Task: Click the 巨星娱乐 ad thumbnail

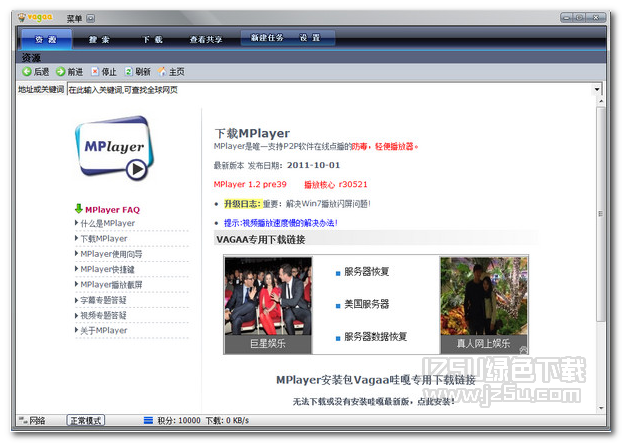Action: (x=268, y=305)
